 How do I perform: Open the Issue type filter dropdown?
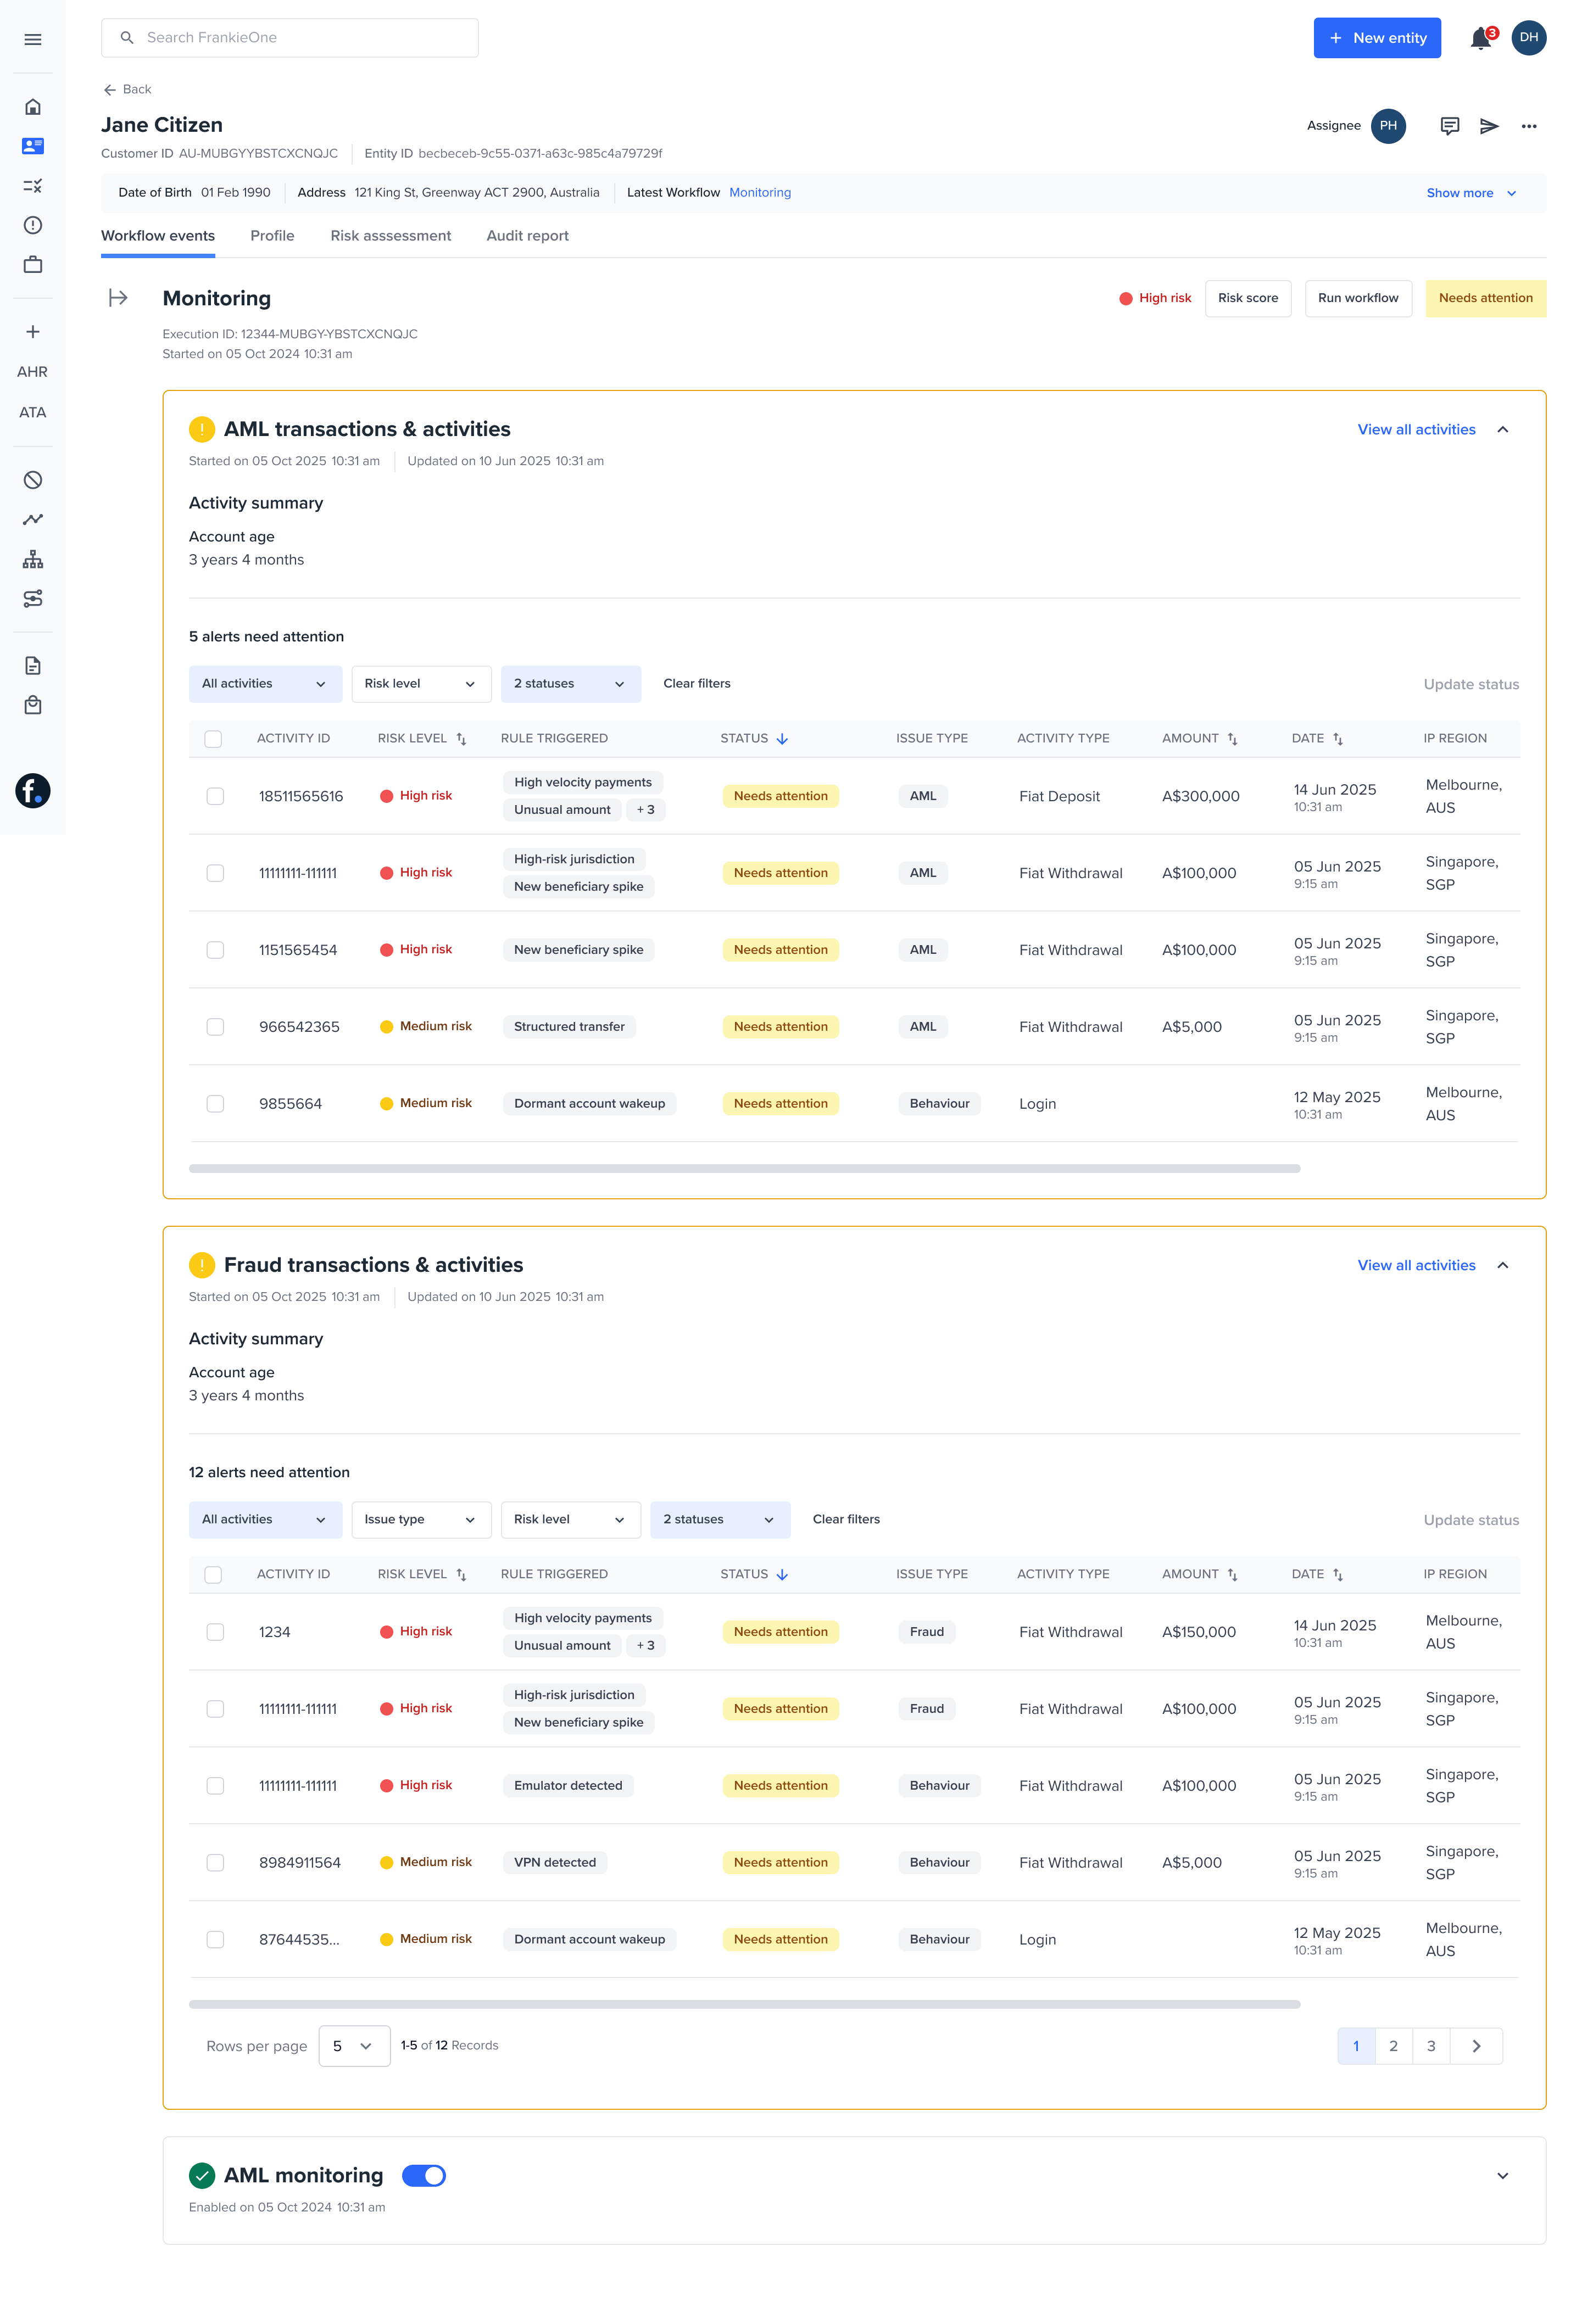click(420, 1519)
